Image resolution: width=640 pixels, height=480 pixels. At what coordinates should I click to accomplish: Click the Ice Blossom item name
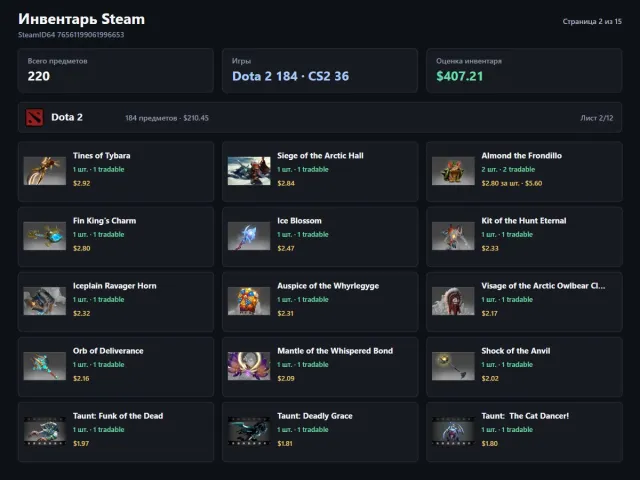click(300, 221)
